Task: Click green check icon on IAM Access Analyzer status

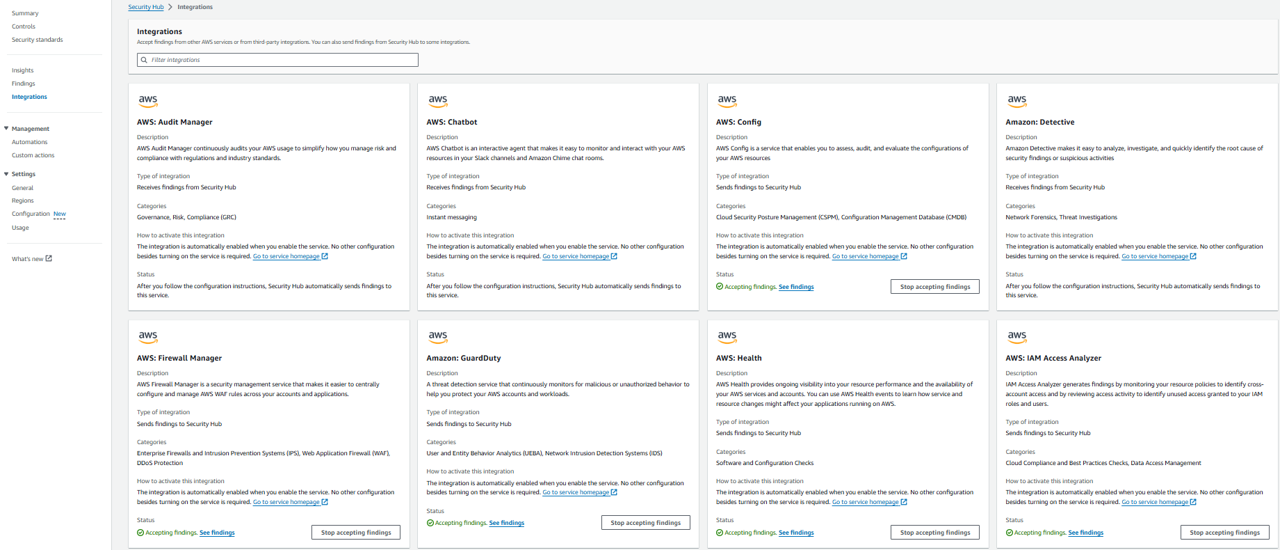Action: tap(1009, 533)
